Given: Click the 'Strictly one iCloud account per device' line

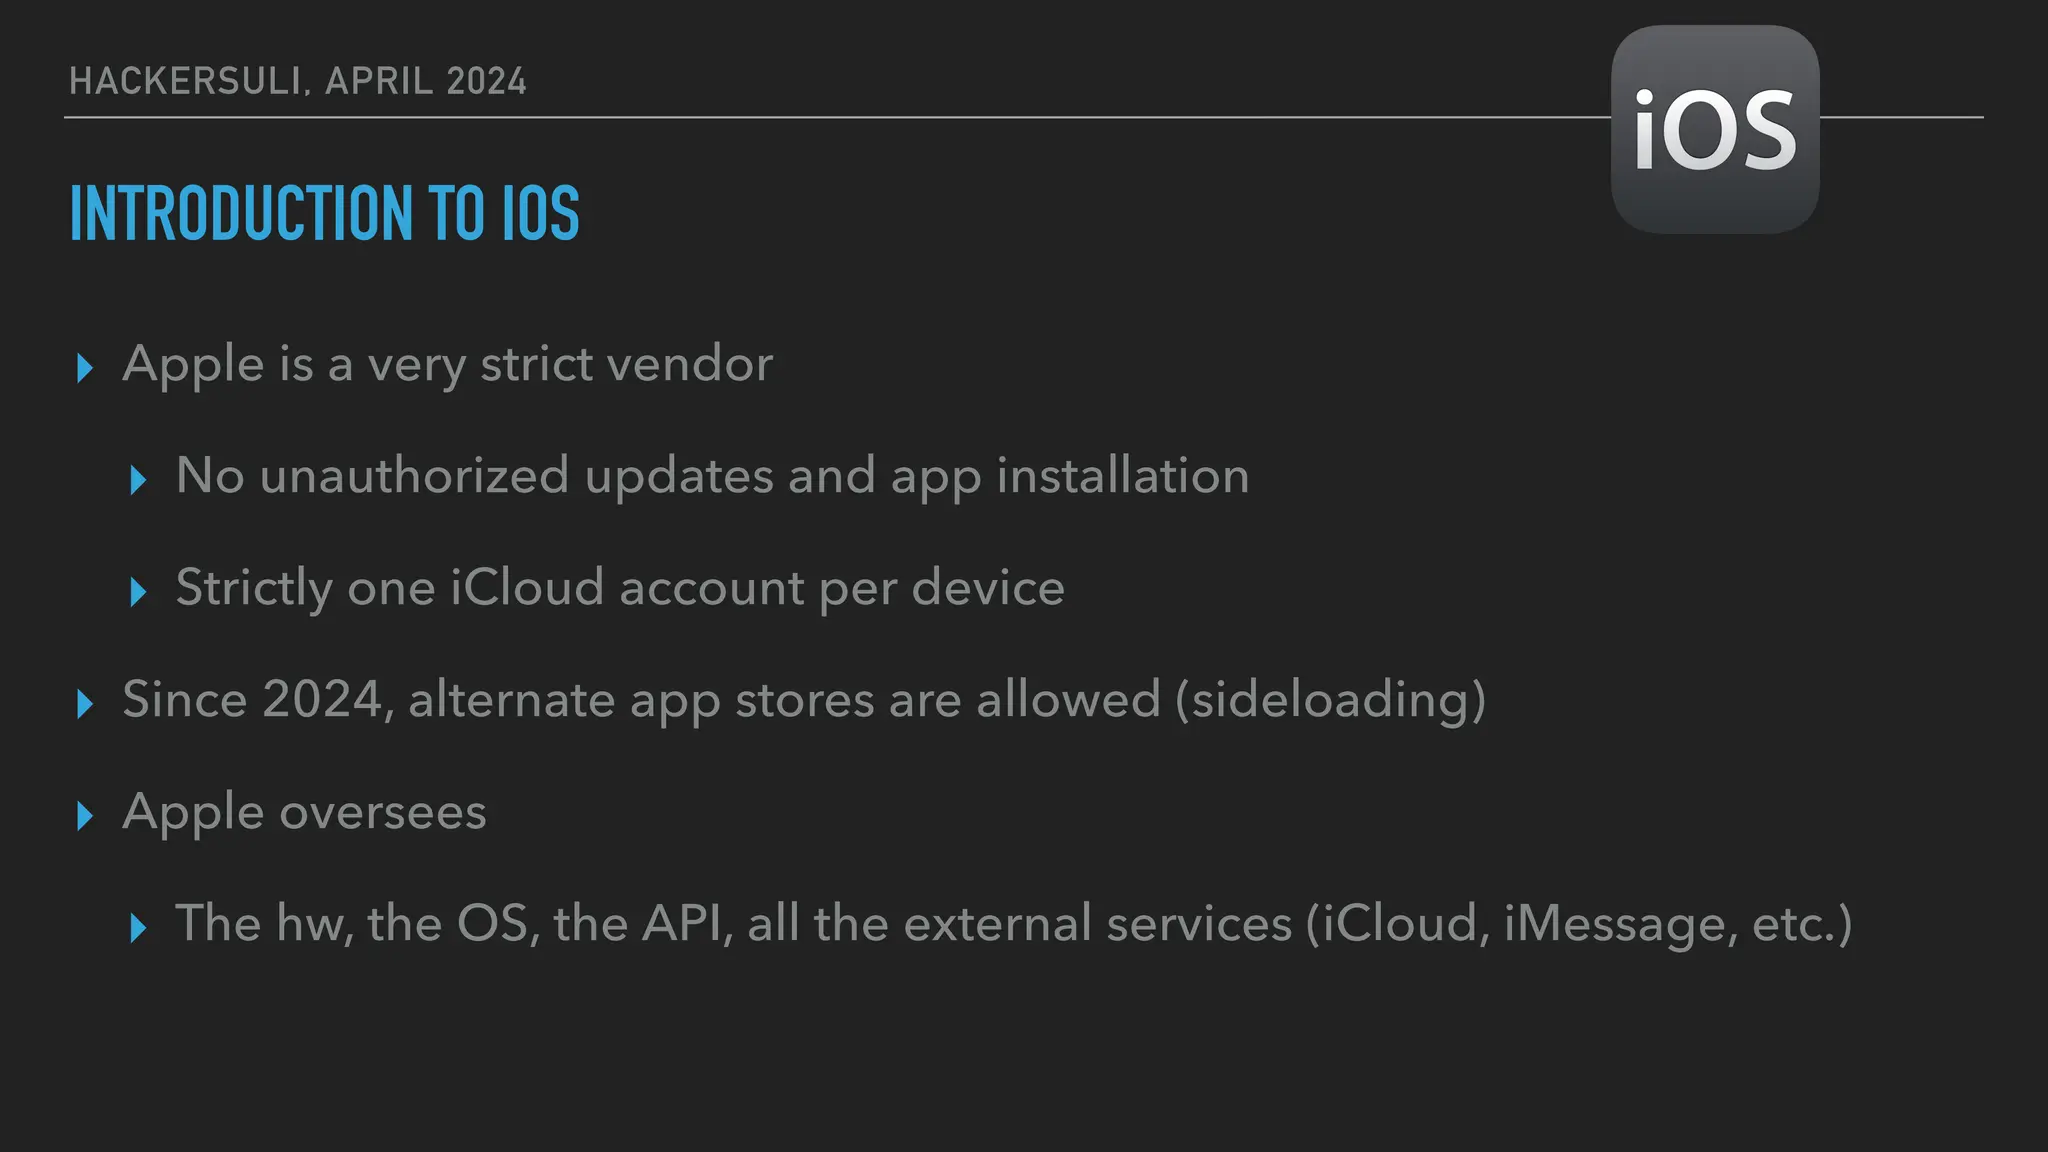Looking at the screenshot, I should point(620,588).
